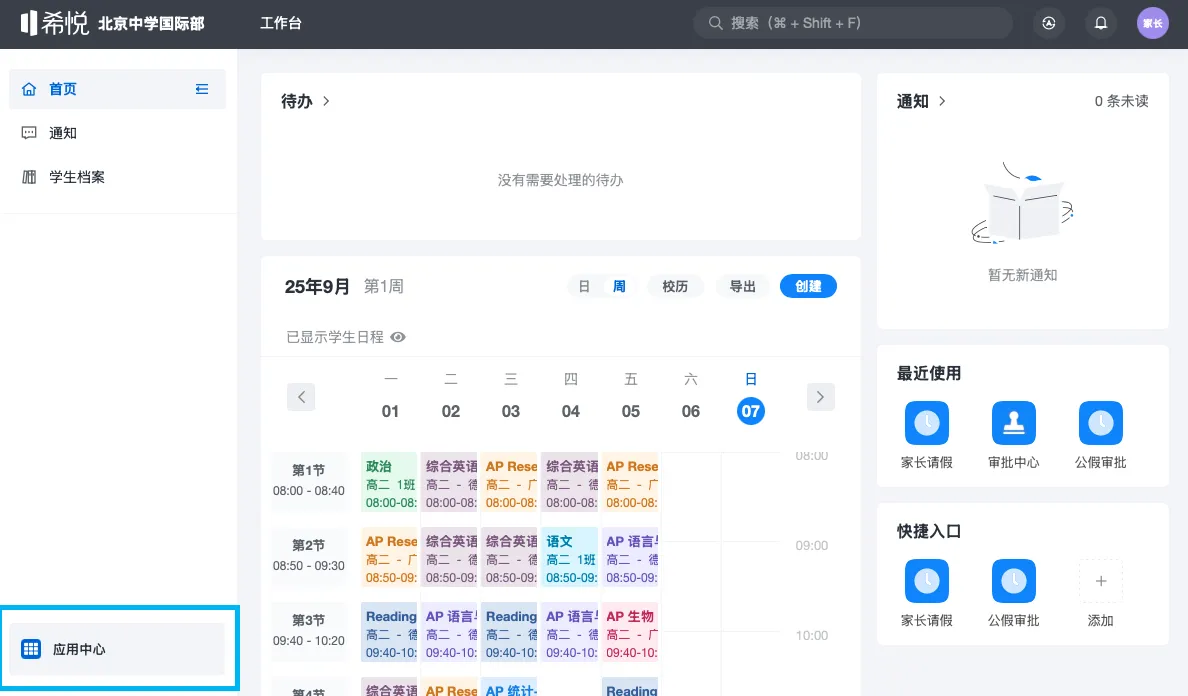This screenshot has width=1188, height=696.
Task: Click the 希悦 logo
Action: click(52, 22)
